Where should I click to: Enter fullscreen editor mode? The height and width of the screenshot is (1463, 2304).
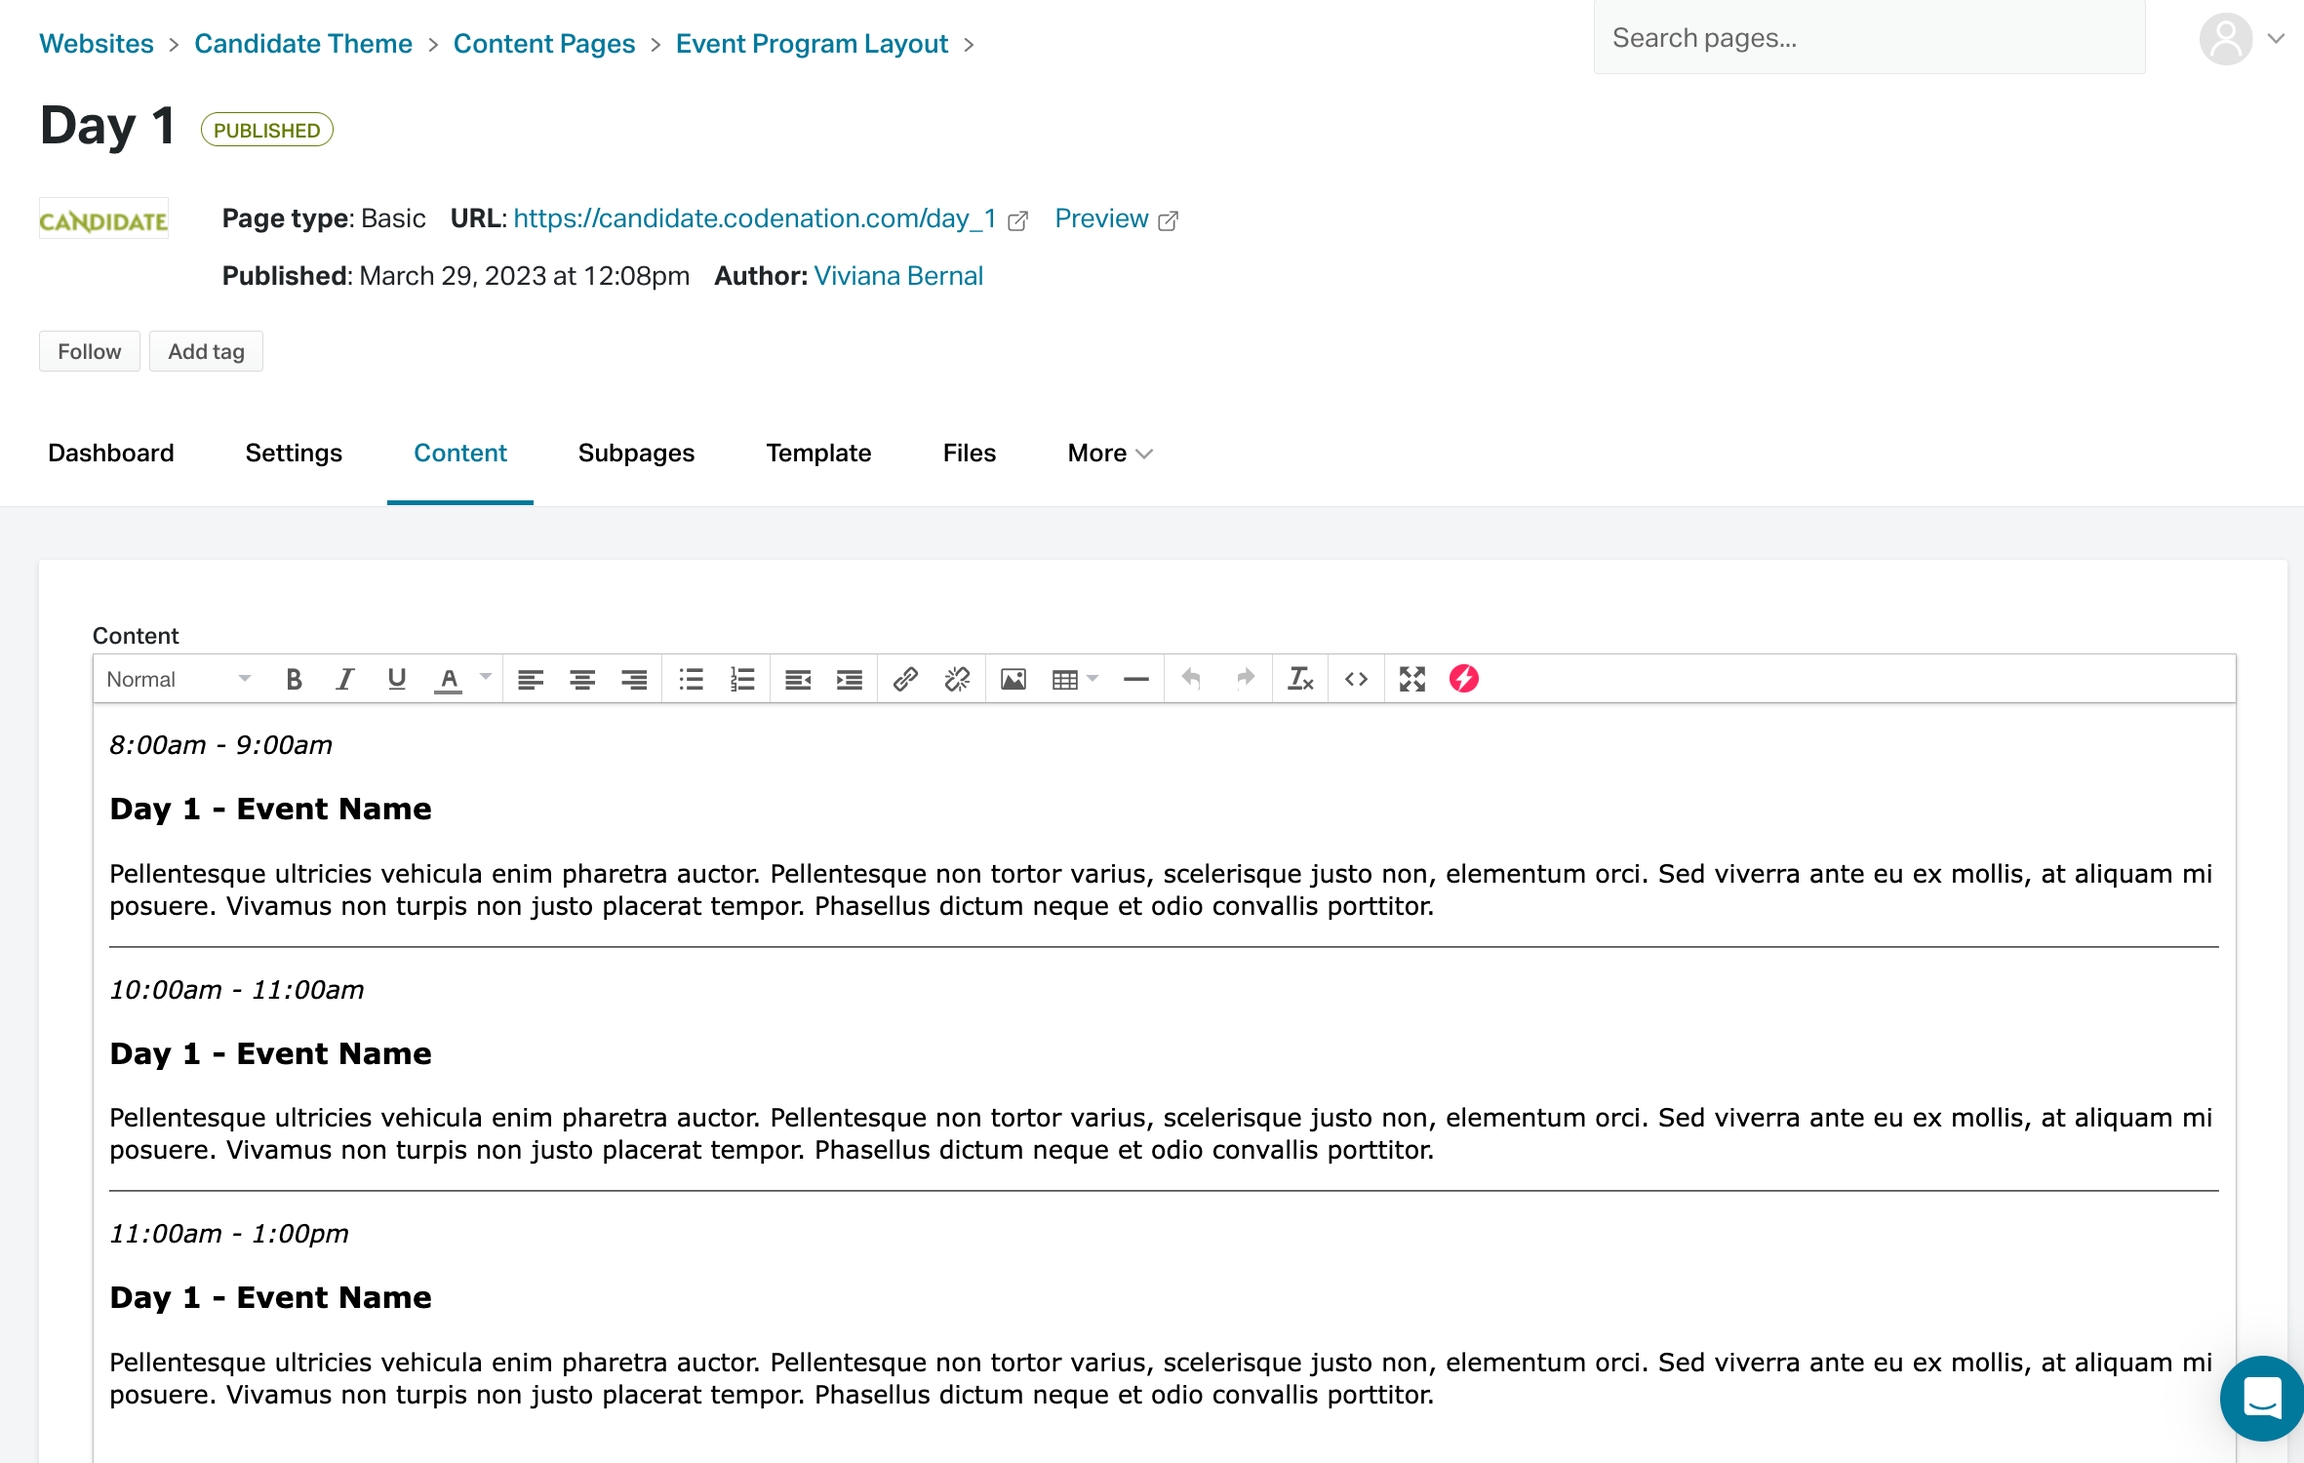(1411, 679)
